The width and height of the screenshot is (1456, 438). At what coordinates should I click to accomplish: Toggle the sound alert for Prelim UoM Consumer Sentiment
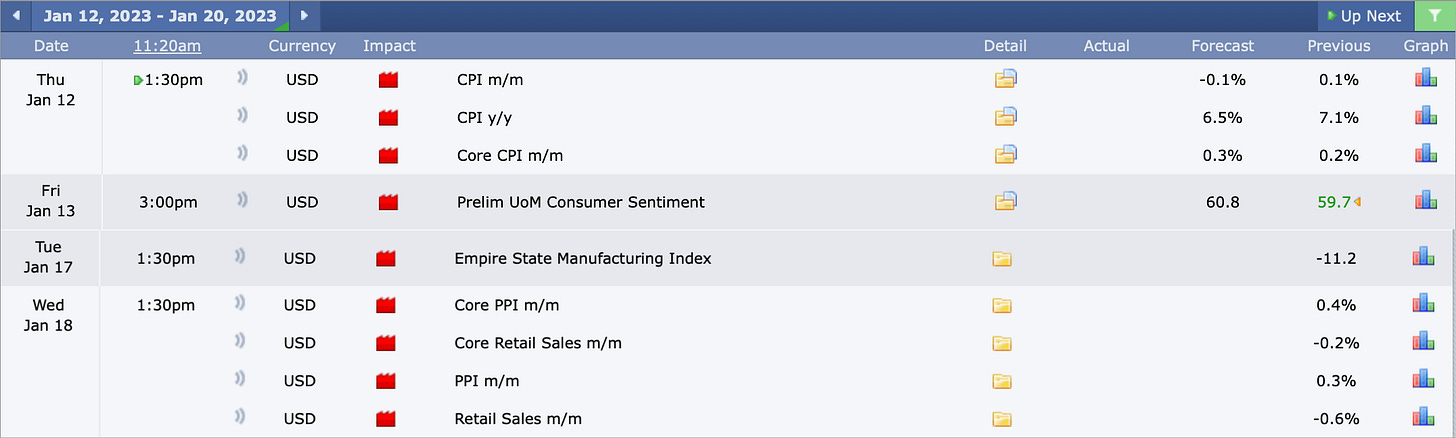click(x=241, y=202)
